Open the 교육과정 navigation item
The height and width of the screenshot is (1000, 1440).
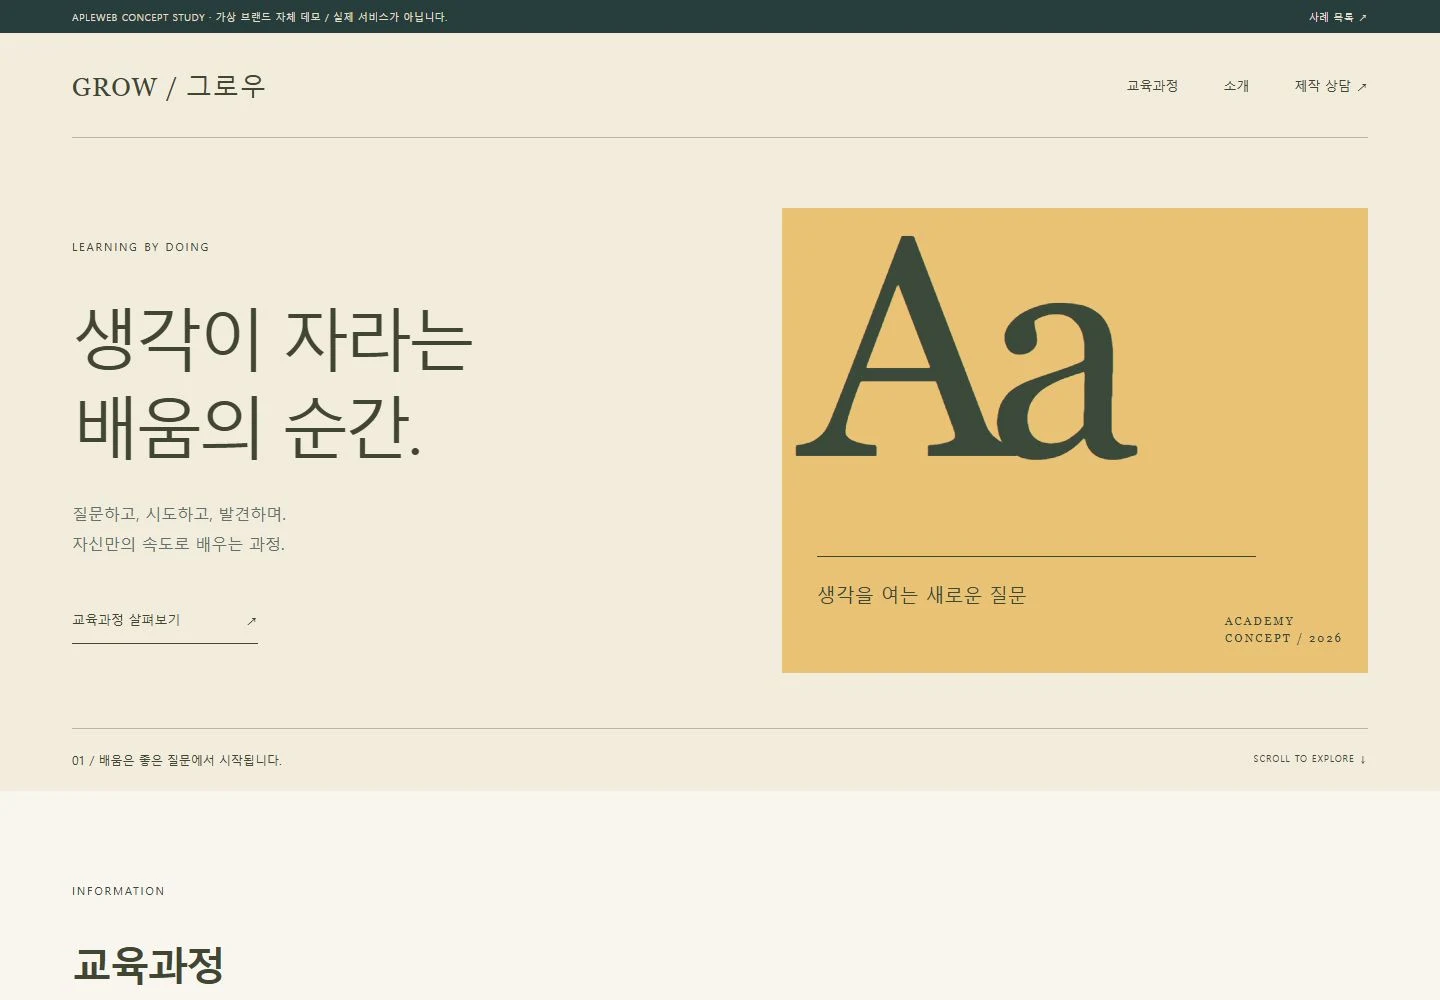tap(1152, 86)
